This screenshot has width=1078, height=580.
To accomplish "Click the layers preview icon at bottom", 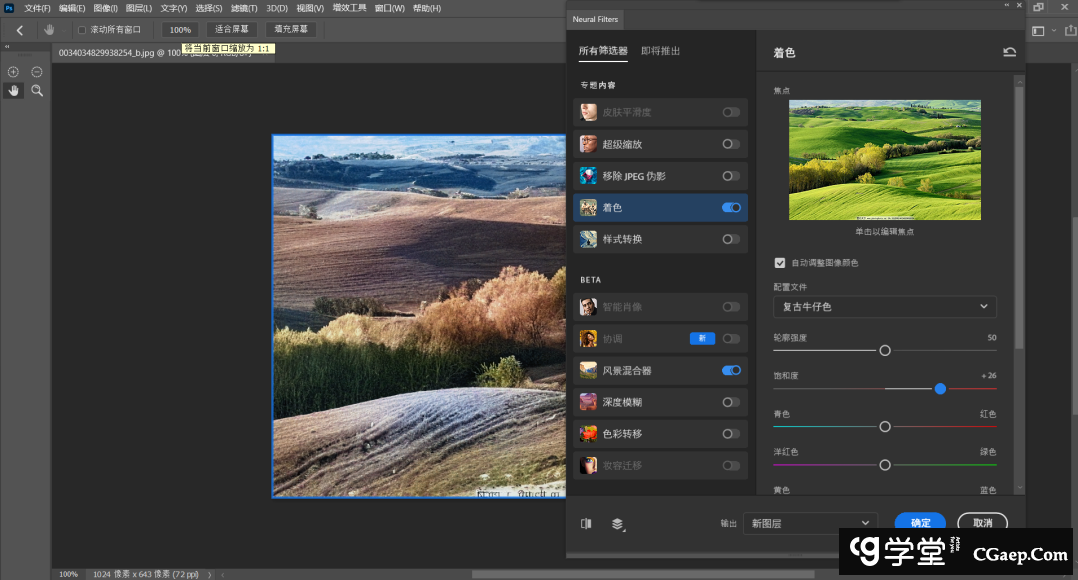I will [x=618, y=523].
